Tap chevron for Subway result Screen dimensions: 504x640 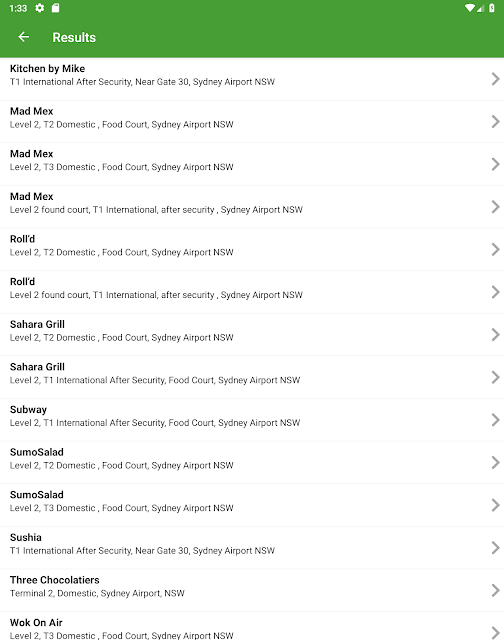[x=495, y=420]
